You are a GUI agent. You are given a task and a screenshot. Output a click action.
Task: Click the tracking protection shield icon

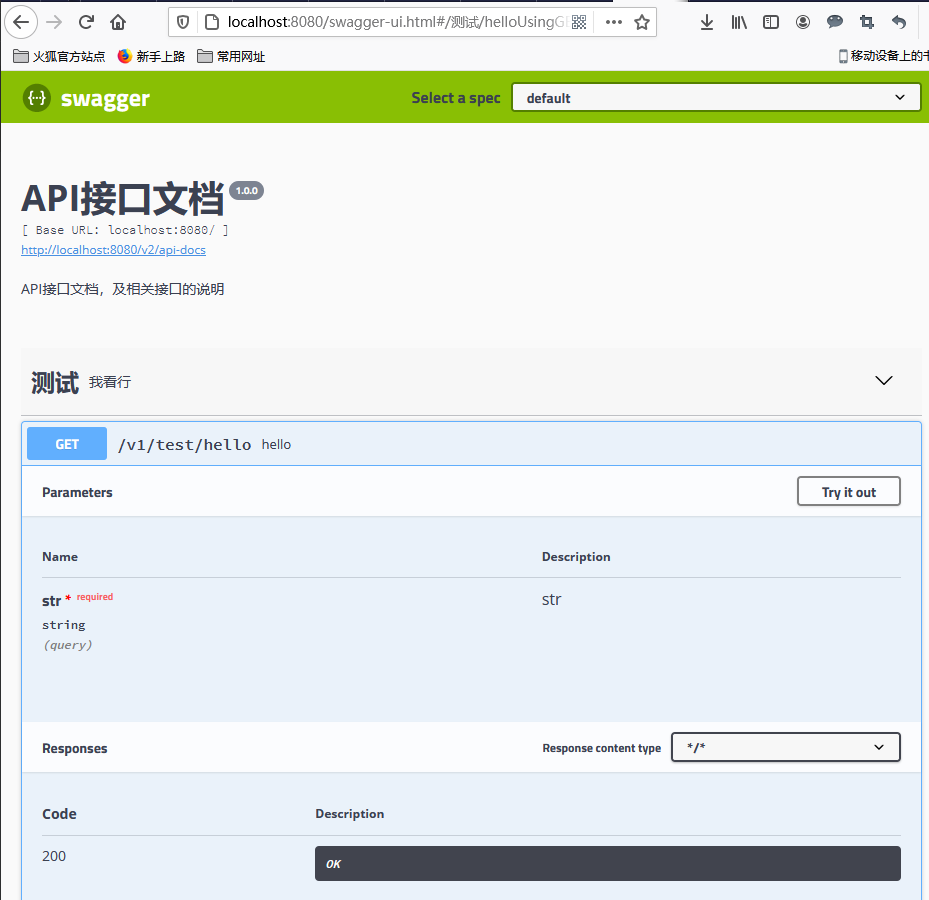pos(183,23)
